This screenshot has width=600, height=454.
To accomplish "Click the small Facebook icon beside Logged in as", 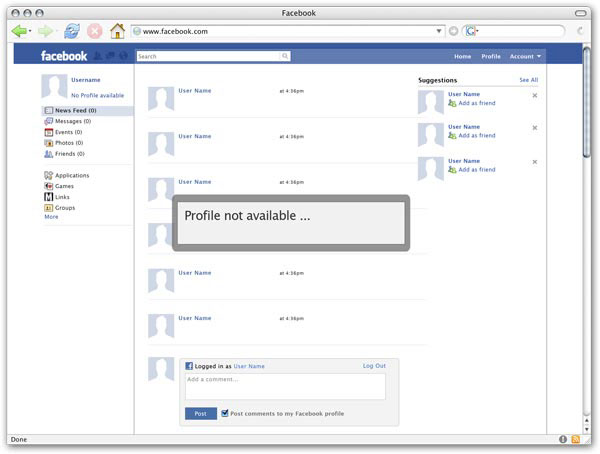I will [x=189, y=366].
